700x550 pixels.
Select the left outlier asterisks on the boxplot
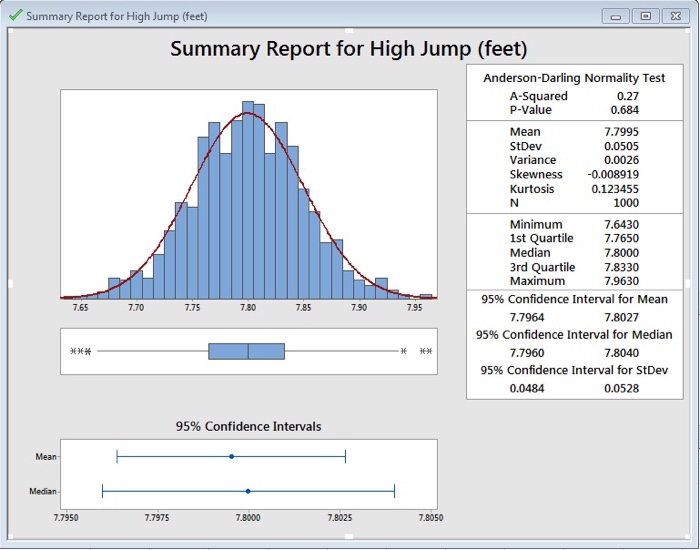(x=80, y=351)
